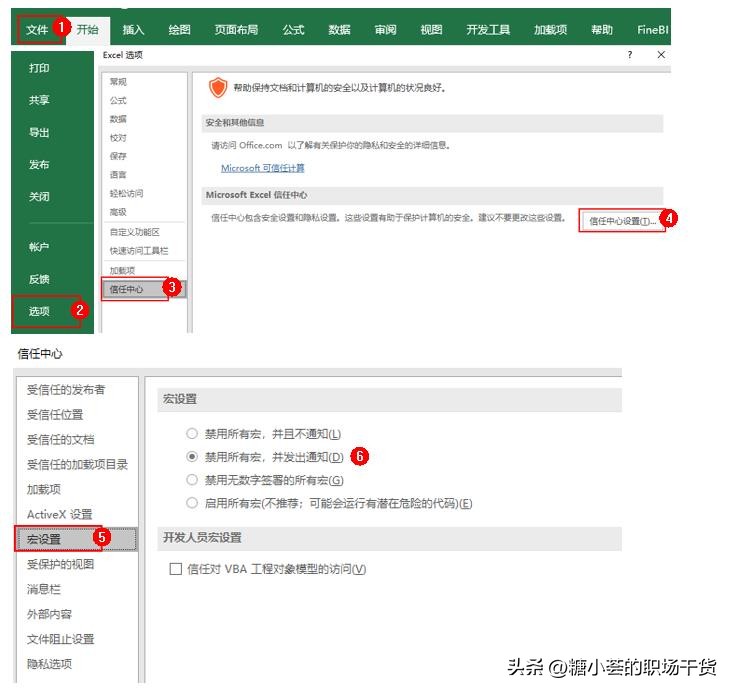
Task: Select 受信任的文档 in Trust Center
Action: (x=60, y=440)
